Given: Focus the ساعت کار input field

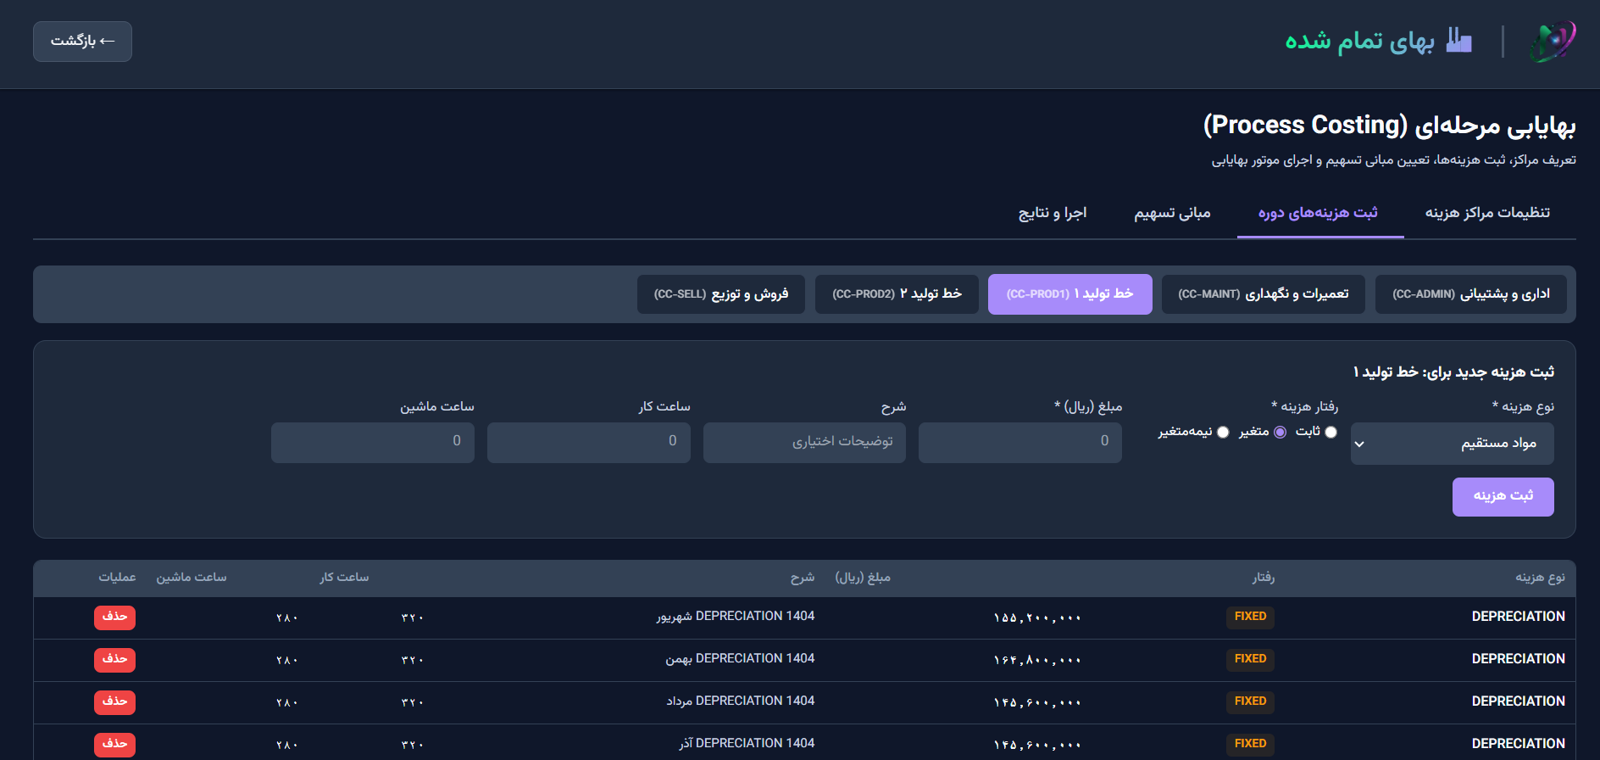Looking at the screenshot, I should (x=588, y=442).
